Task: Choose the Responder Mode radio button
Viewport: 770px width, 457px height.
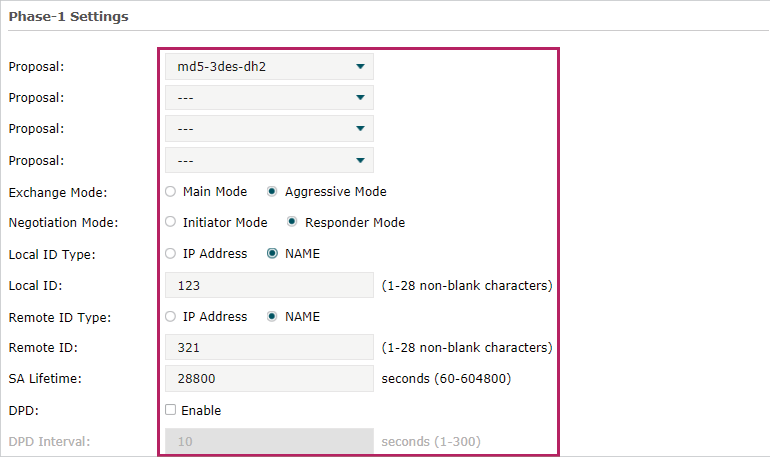Action: (292, 222)
